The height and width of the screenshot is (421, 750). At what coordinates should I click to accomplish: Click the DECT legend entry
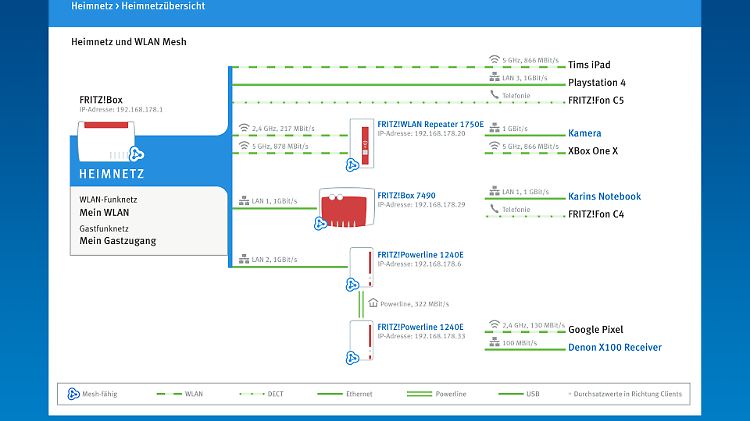click(261, 394)
